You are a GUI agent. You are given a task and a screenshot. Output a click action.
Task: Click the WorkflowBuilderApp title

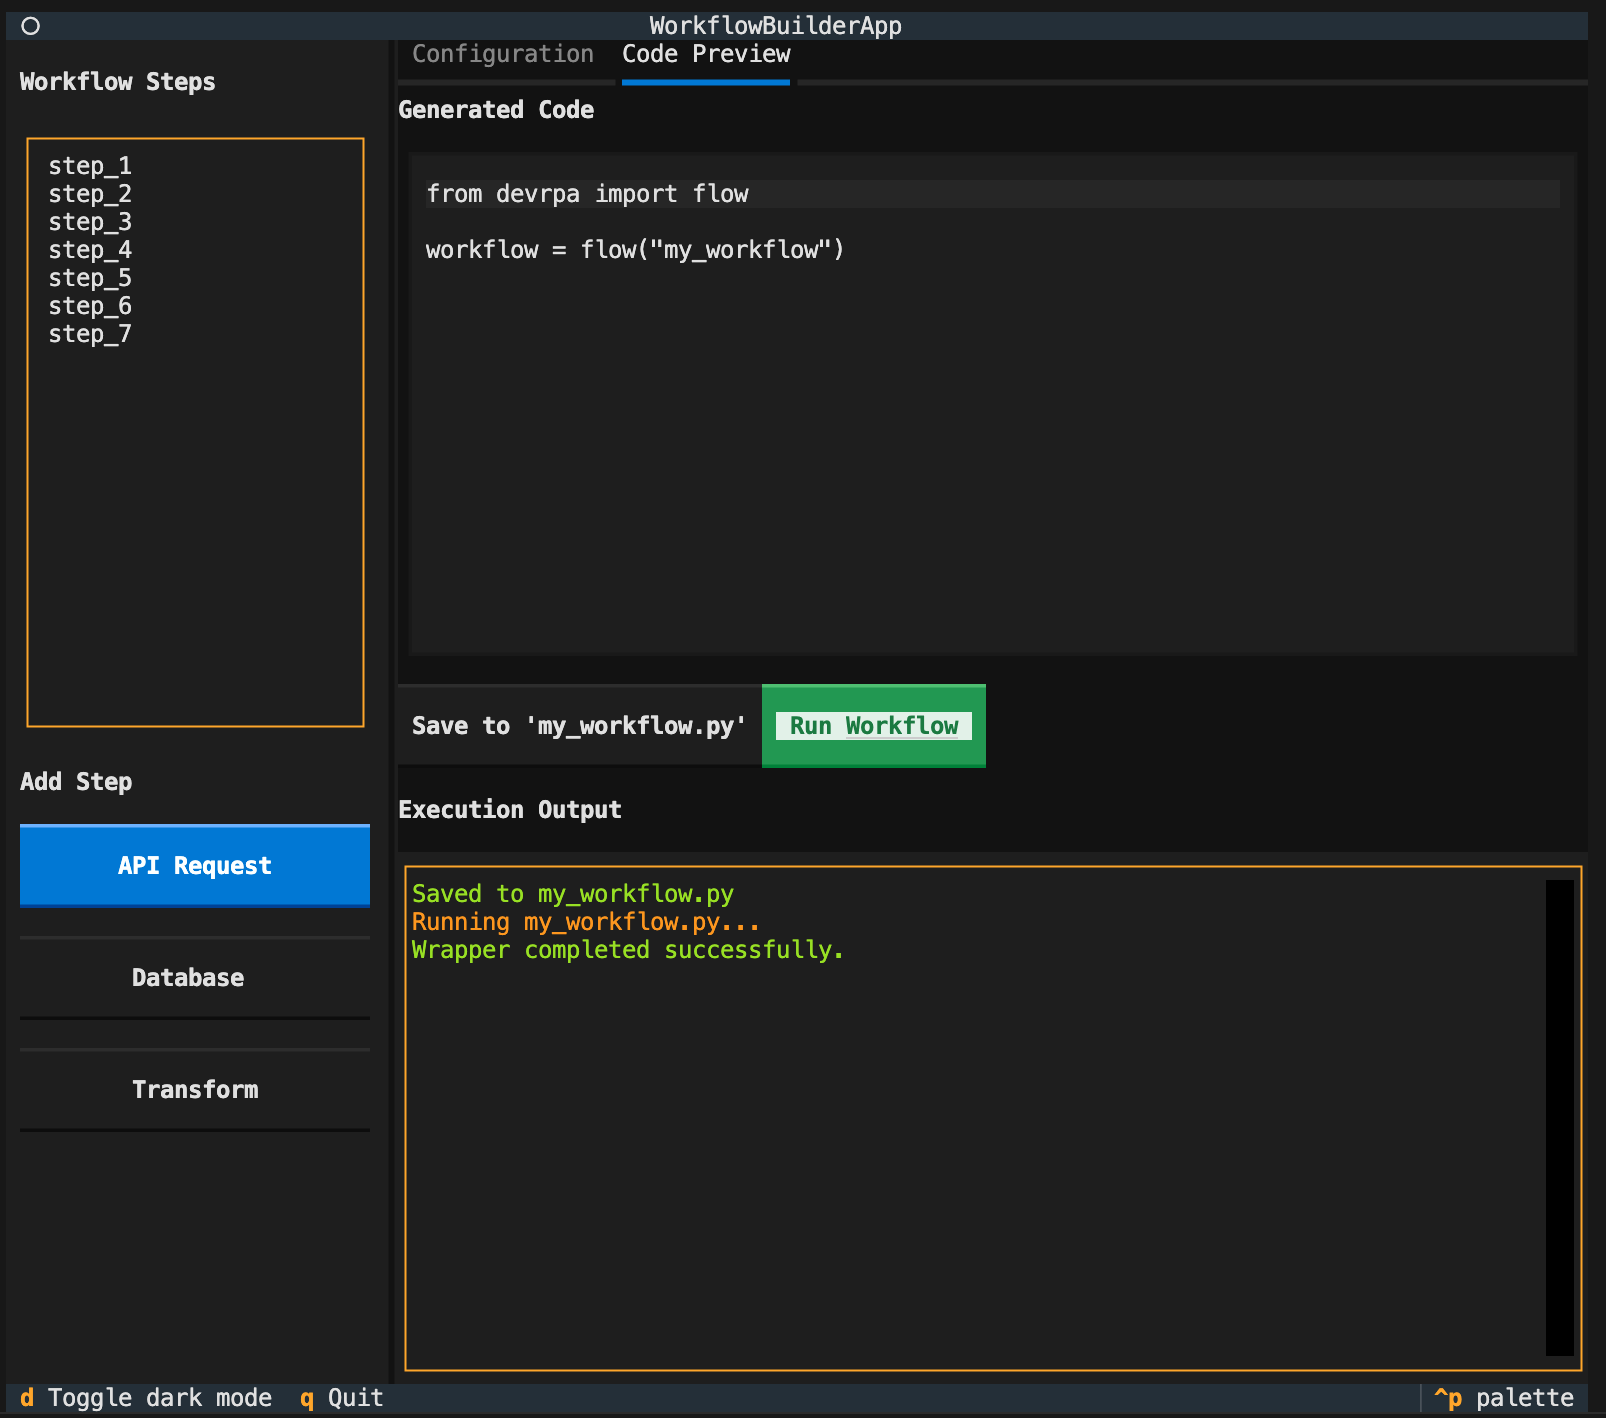776,26
